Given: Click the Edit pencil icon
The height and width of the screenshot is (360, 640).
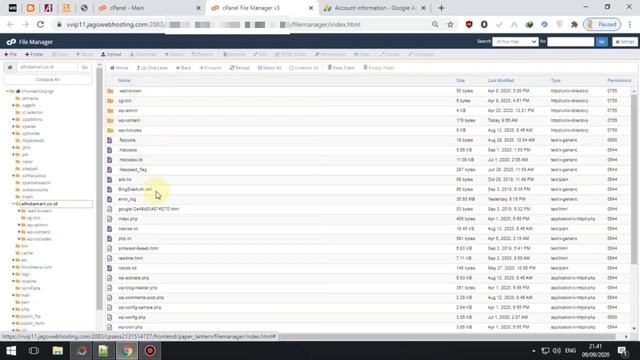Looking at the screenshot, I should coord(260,54).
